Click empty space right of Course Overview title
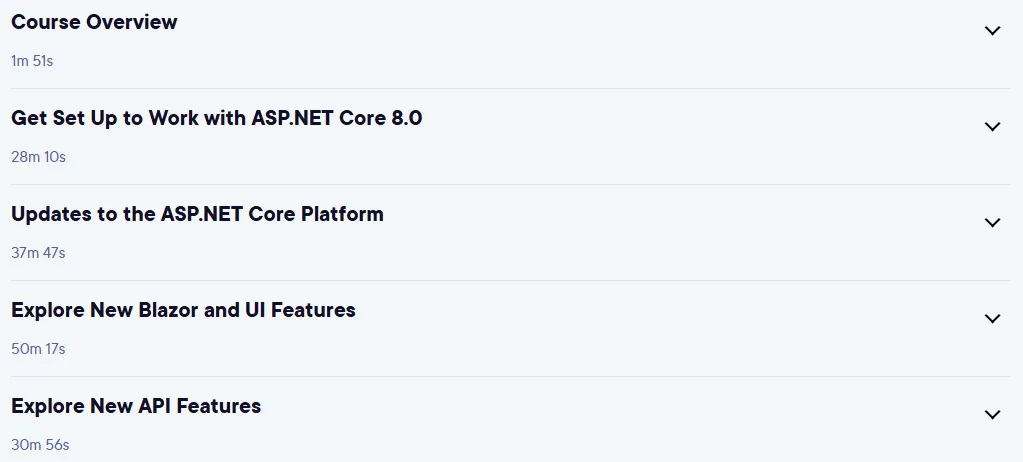 (574, 22)
